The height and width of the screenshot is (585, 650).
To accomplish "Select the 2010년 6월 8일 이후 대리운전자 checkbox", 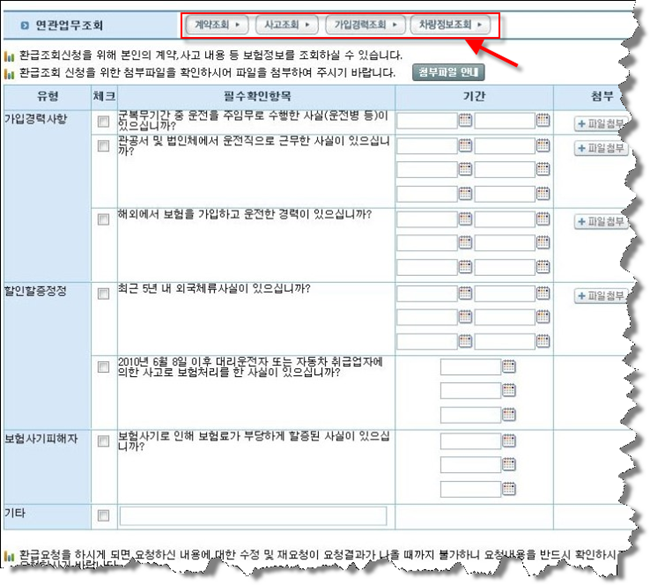I will 103,367.
